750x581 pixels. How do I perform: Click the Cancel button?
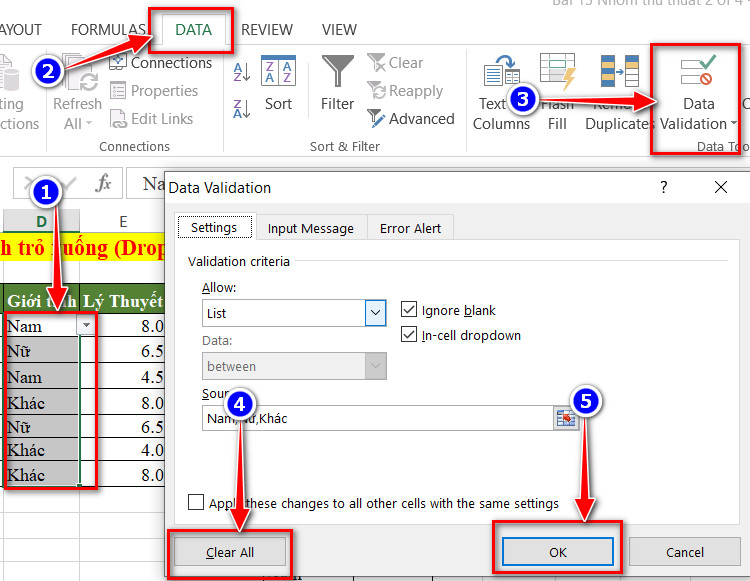coord(685,552)
